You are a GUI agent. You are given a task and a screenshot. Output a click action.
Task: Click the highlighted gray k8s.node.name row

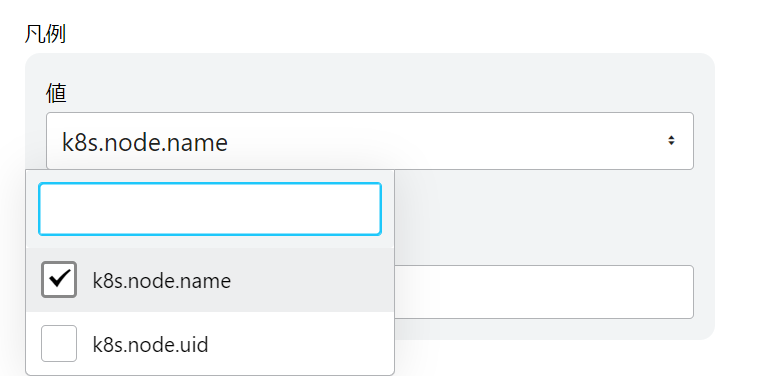pyautogui.click(x=210, y=280)
